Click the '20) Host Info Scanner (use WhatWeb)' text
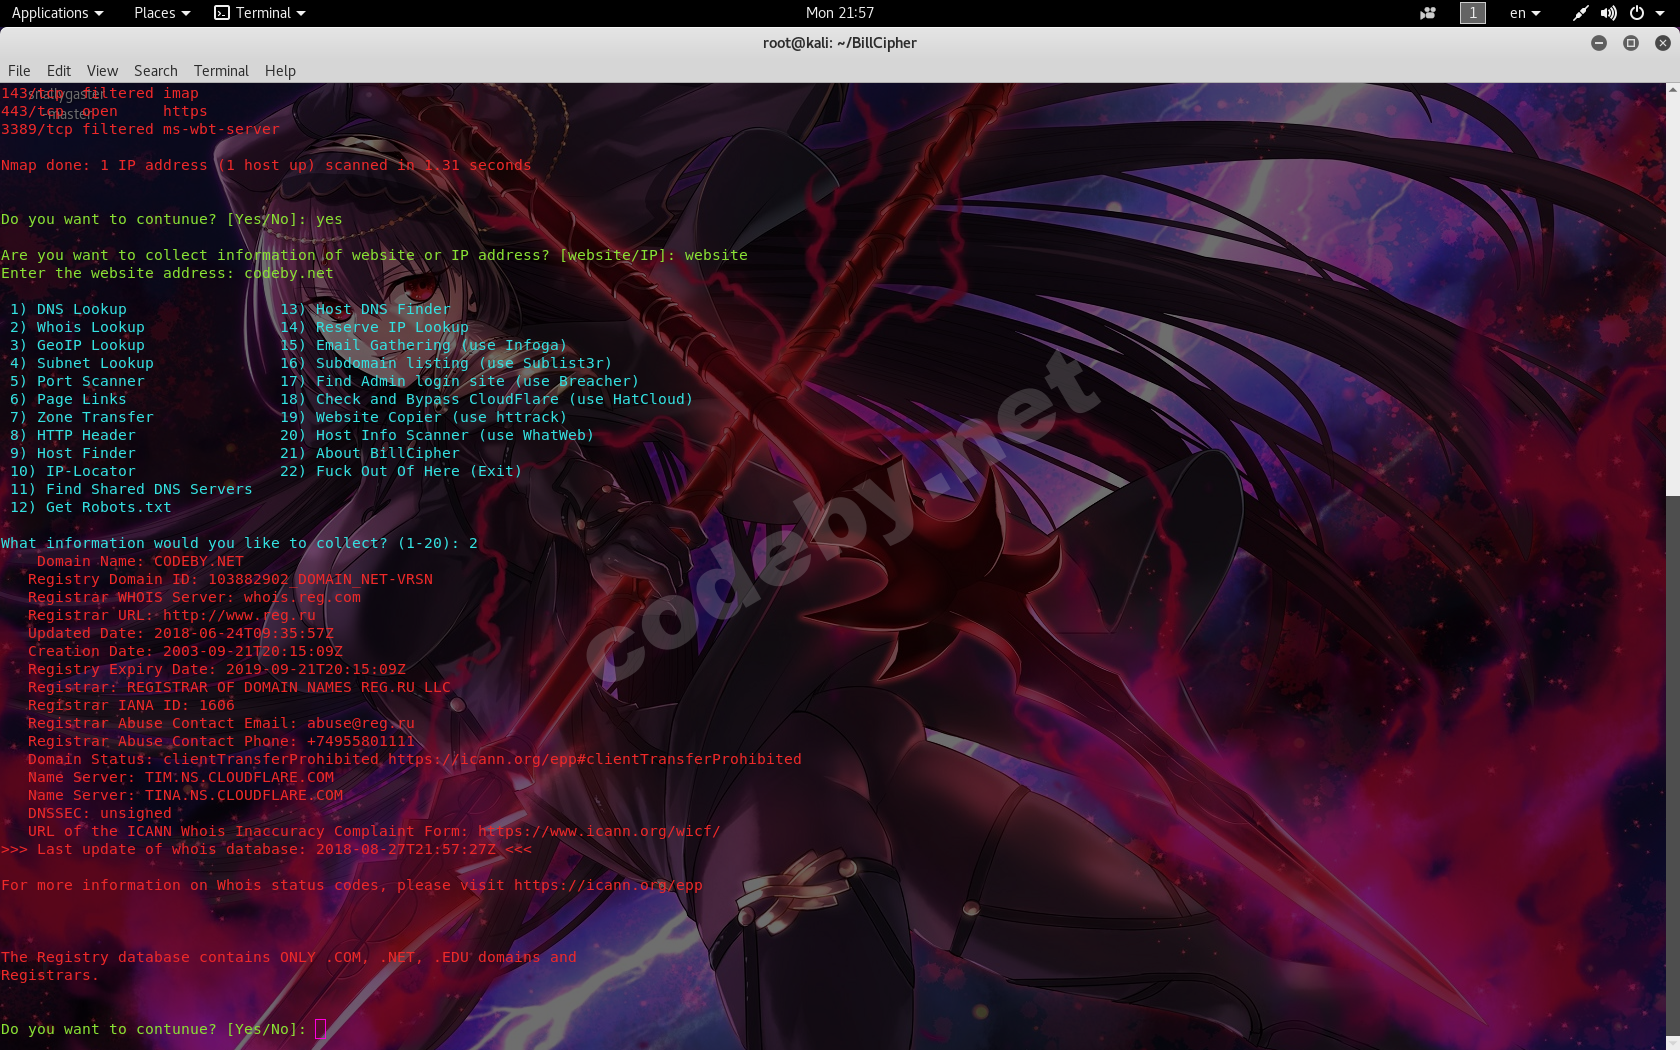This screenshot has height=1050, width=1680. pos(437,435)
